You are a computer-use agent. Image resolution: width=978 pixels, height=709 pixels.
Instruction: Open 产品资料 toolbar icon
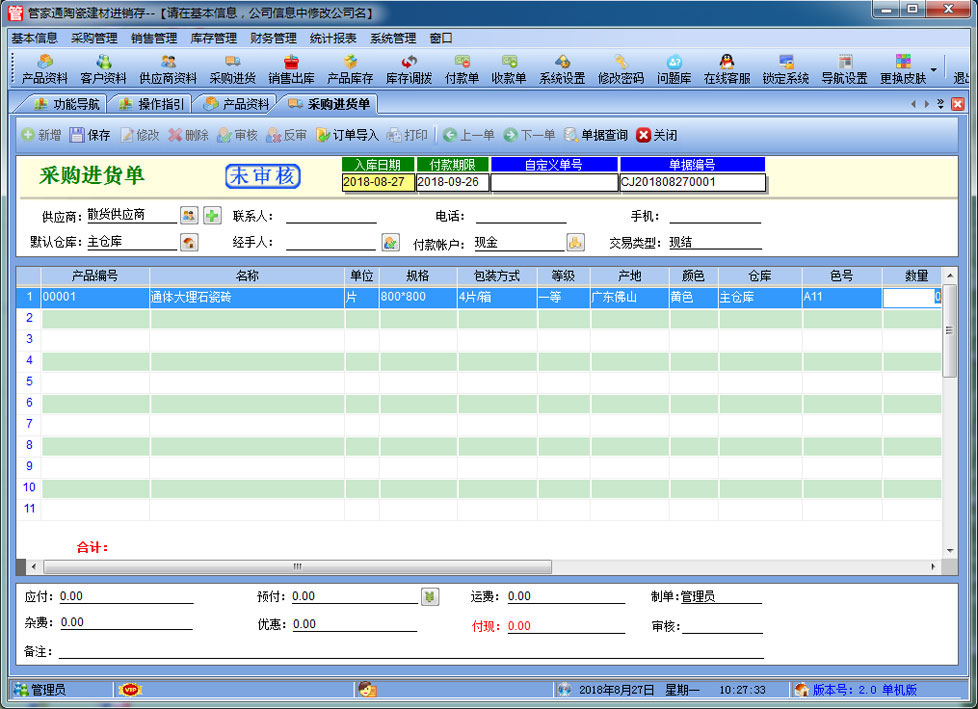(45, 69)
